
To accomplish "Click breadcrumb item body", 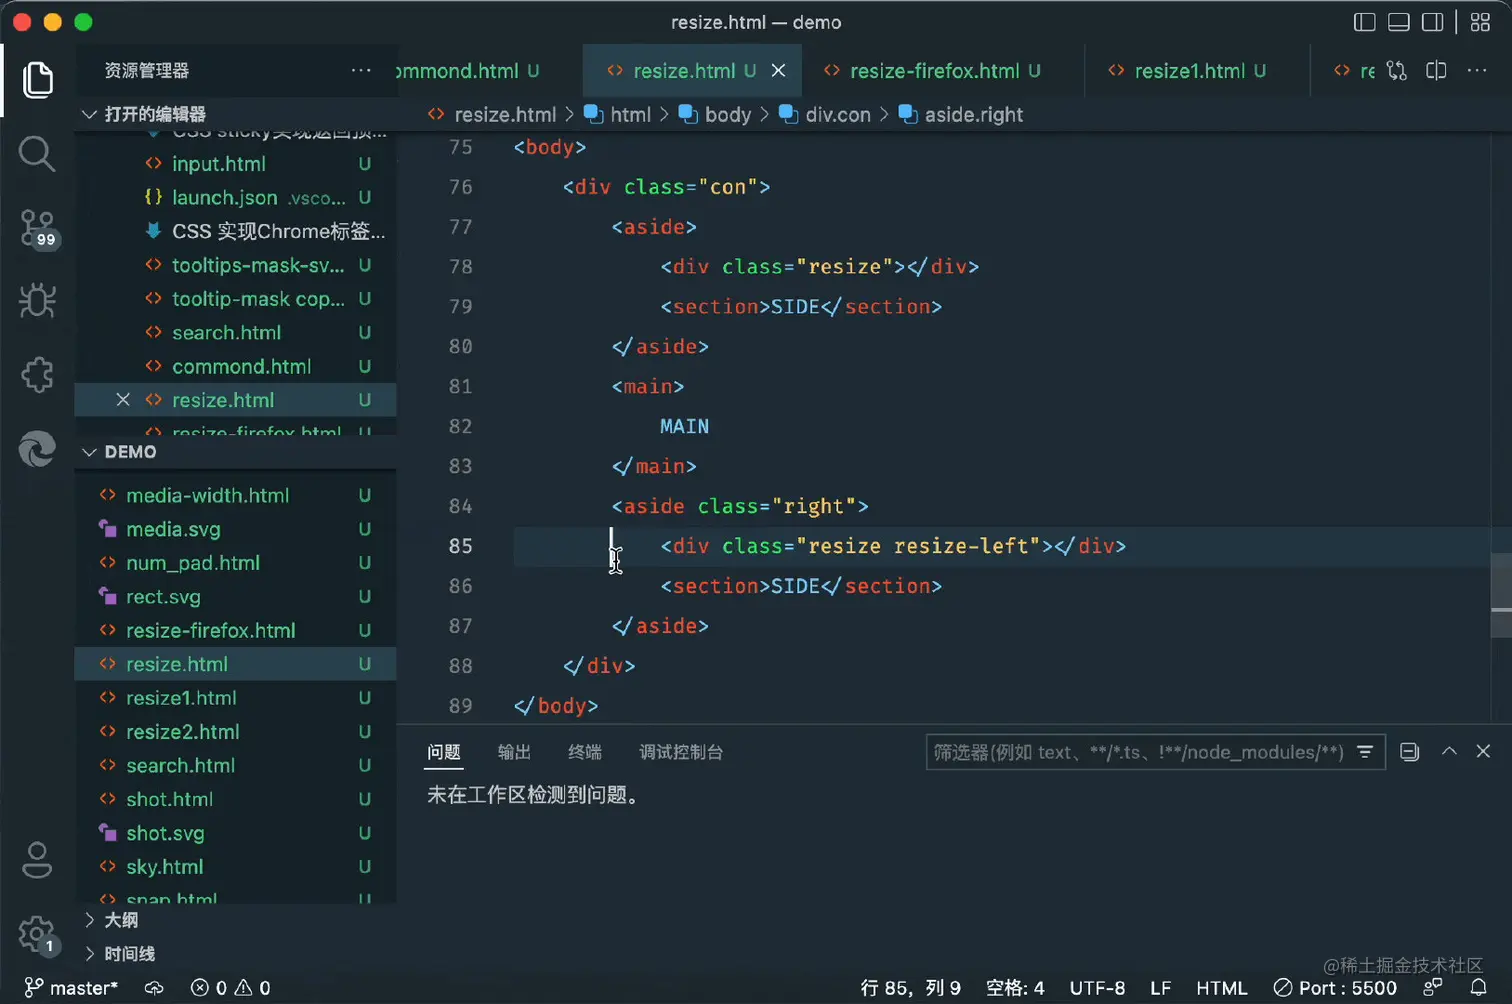I will pos(716,115).
